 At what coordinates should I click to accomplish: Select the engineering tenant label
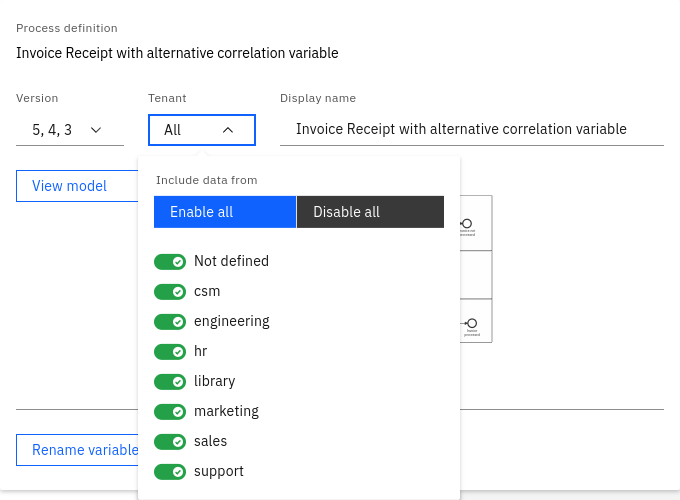coord(231,322)
